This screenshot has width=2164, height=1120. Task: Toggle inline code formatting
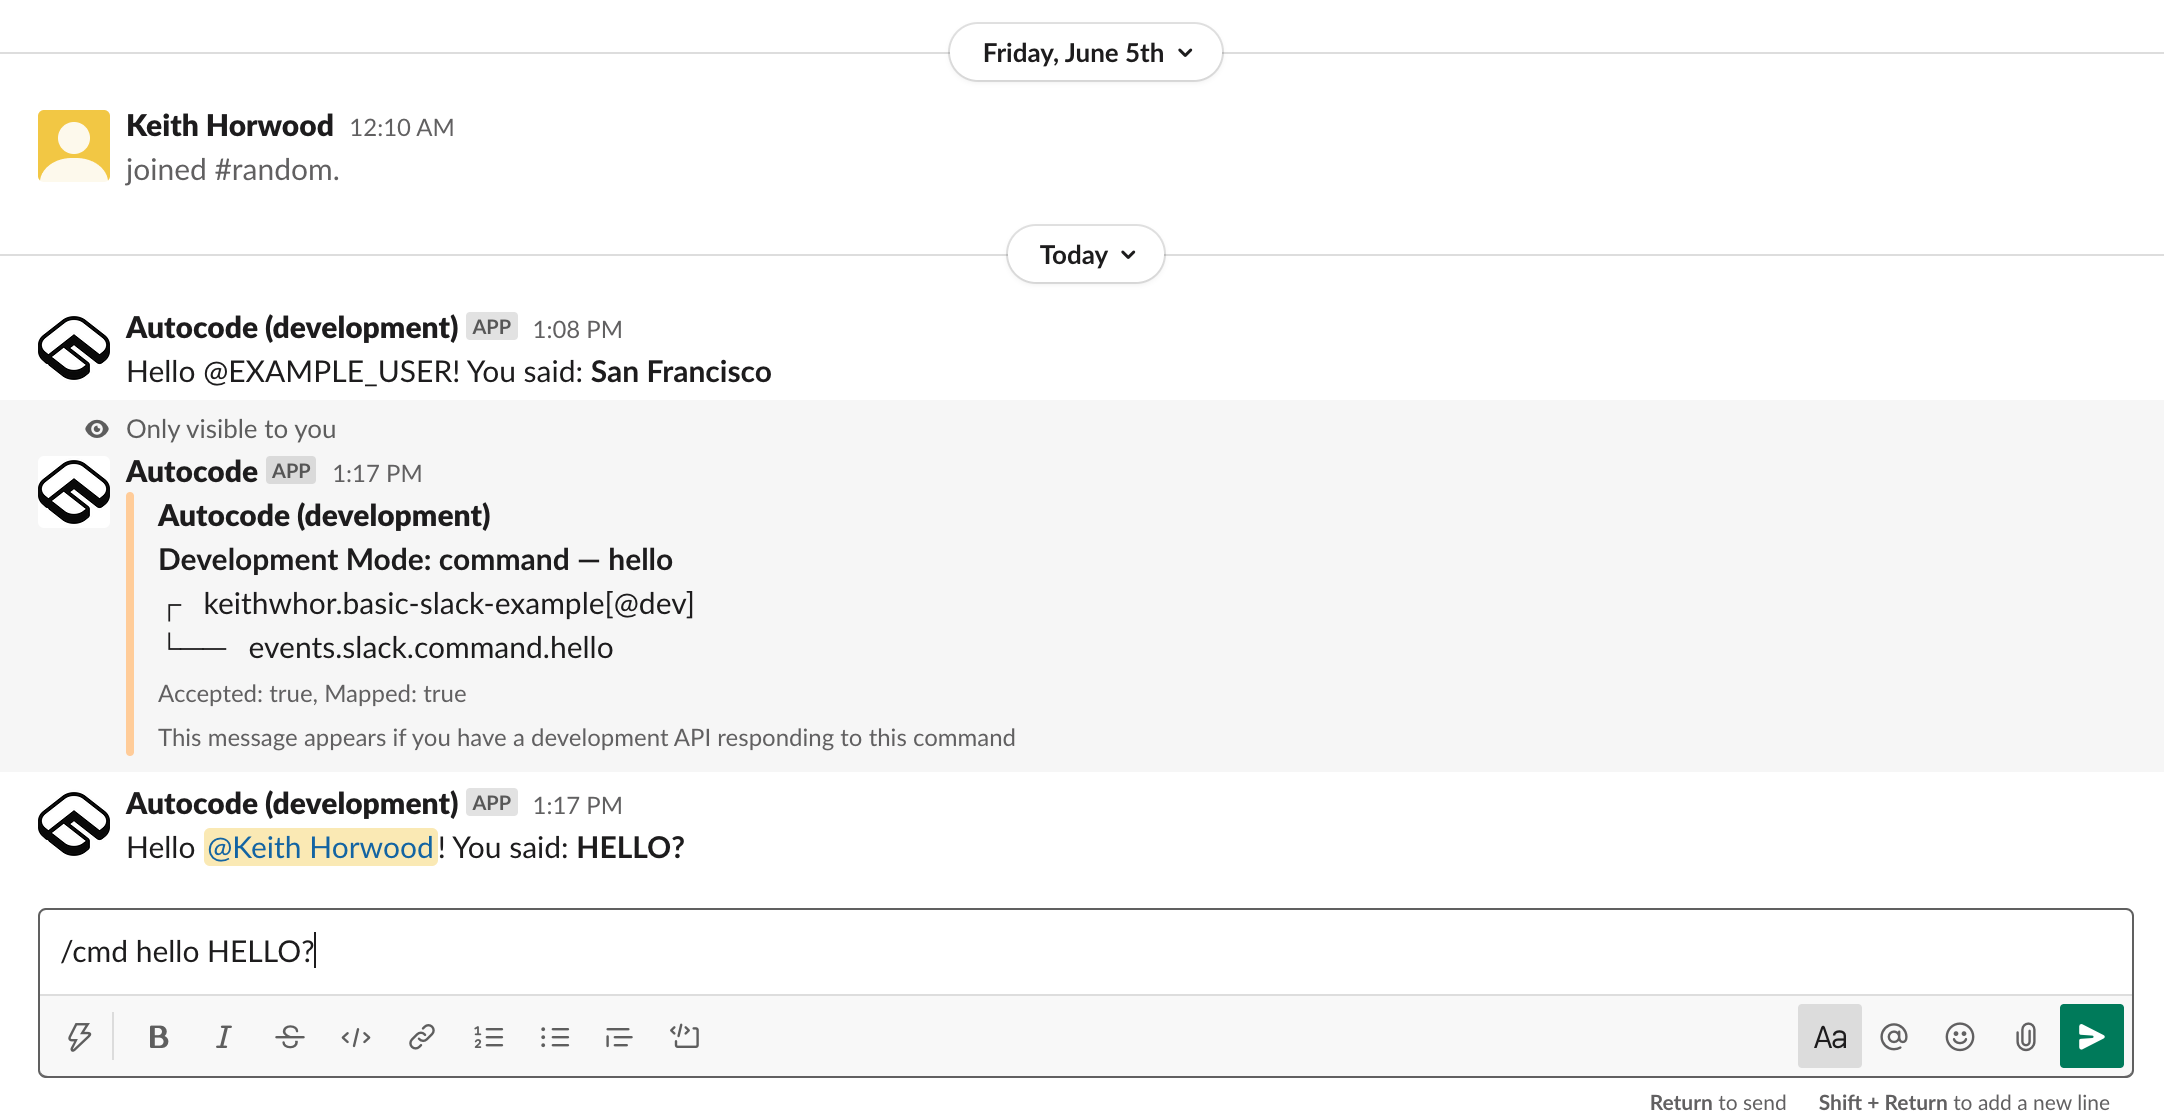click(x=356, y=1037)
